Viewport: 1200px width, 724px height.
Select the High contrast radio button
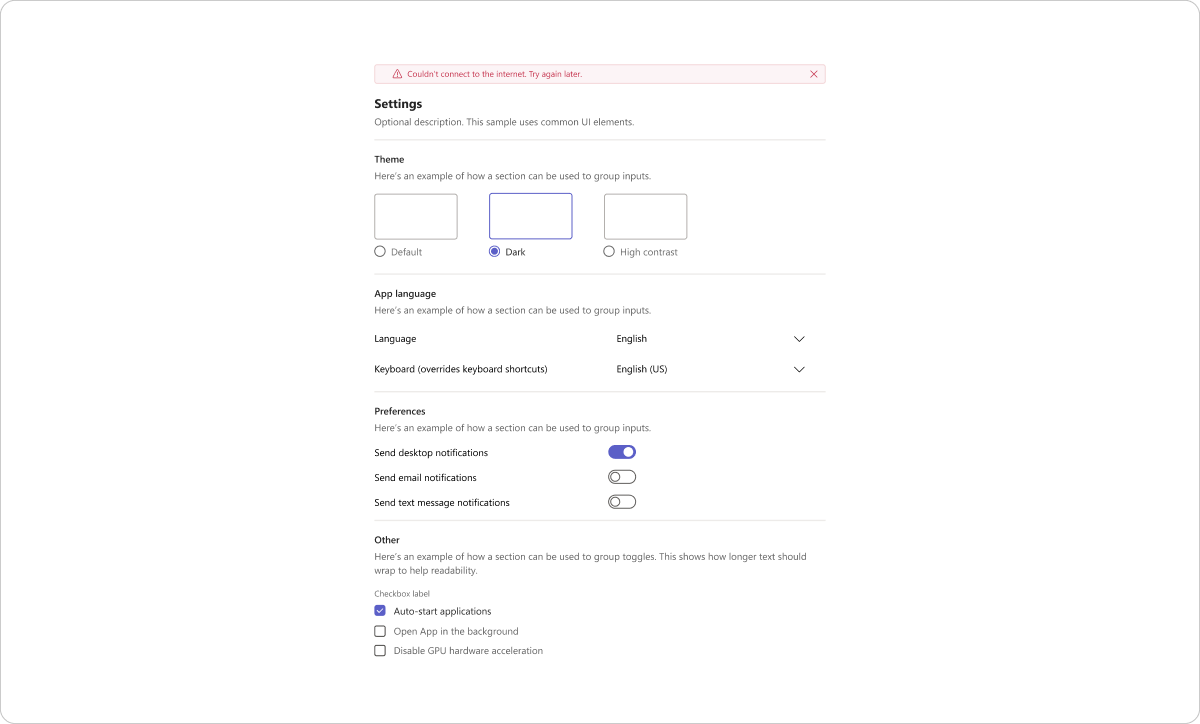point(609,252)
